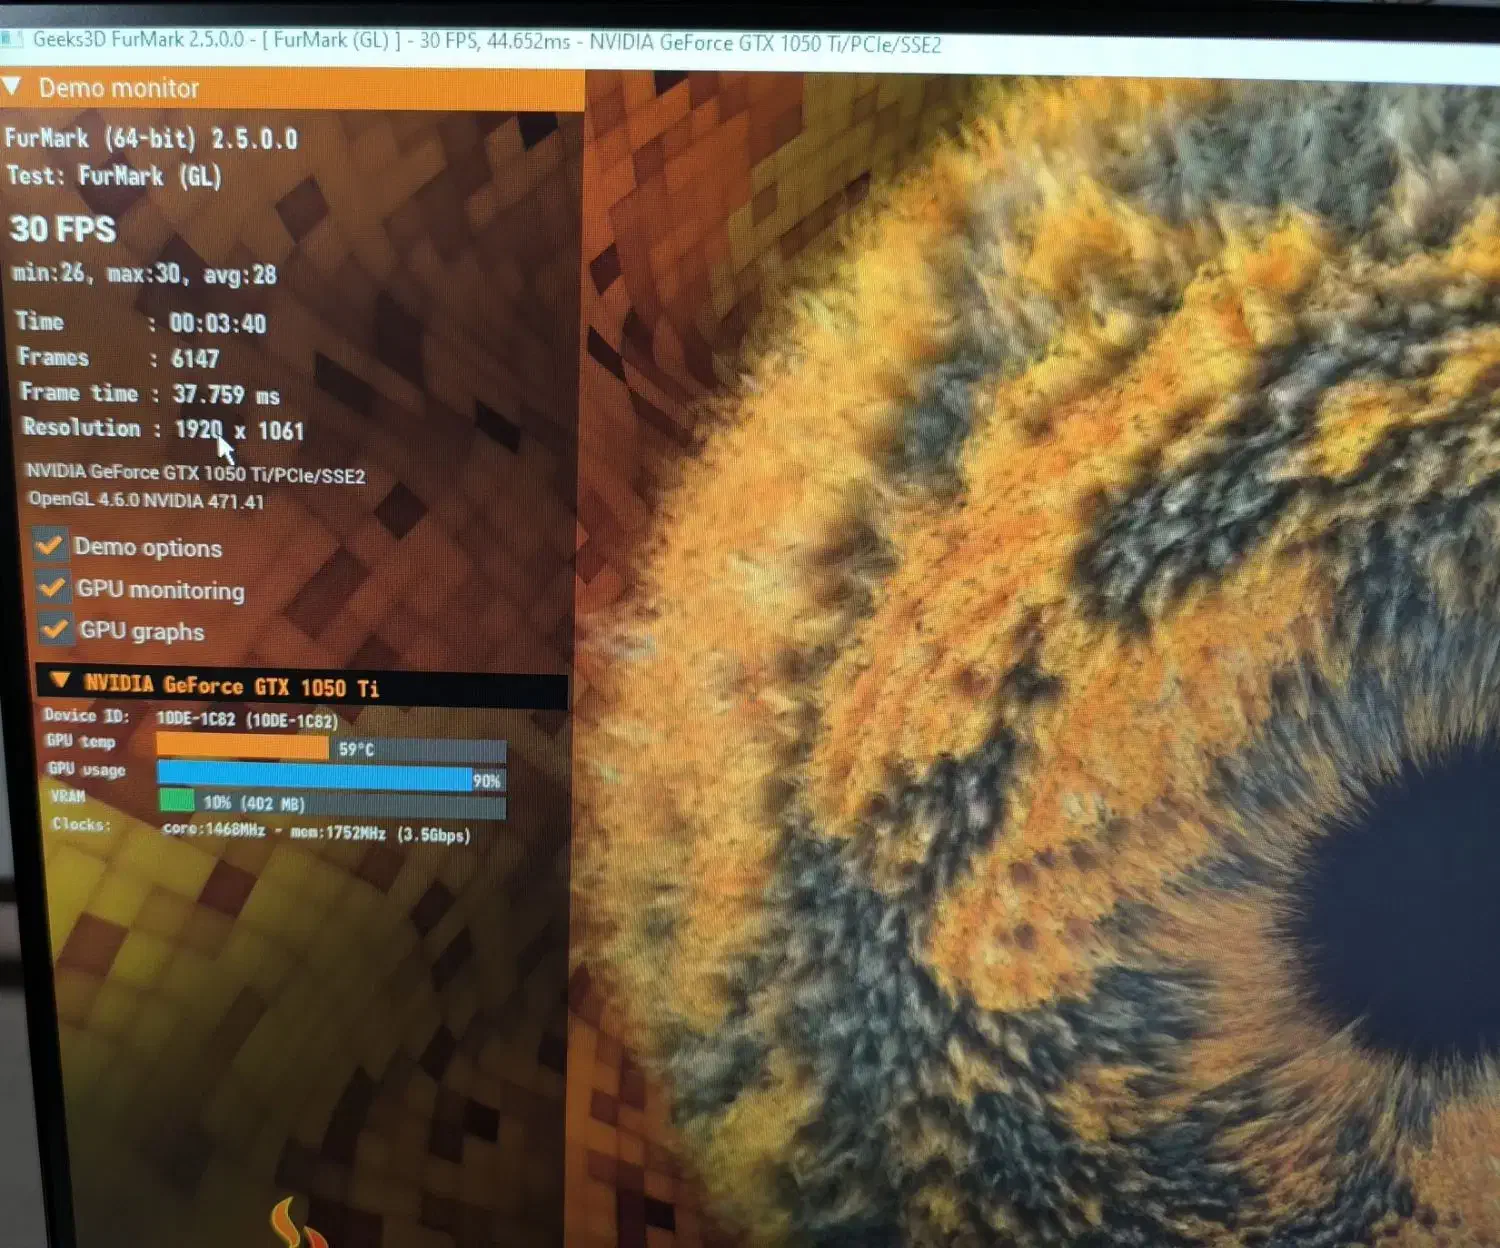
Task: Click the core and mem Clocks readout
Action: pos(315,831)
